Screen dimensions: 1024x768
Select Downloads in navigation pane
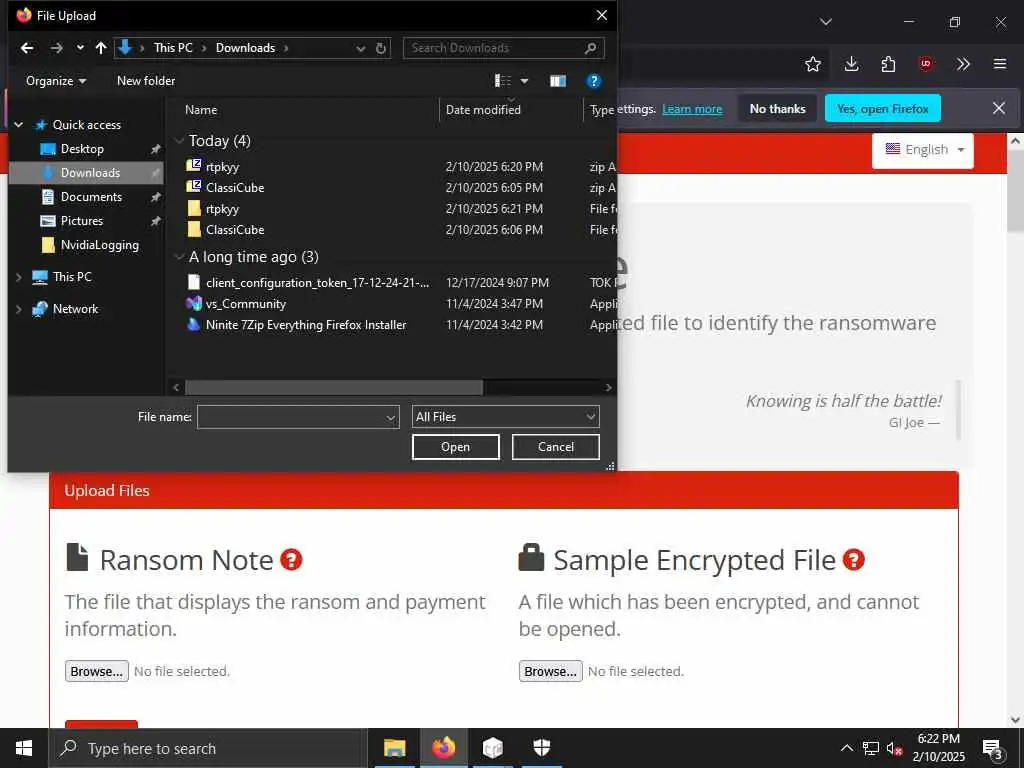[x=87, y=173]
